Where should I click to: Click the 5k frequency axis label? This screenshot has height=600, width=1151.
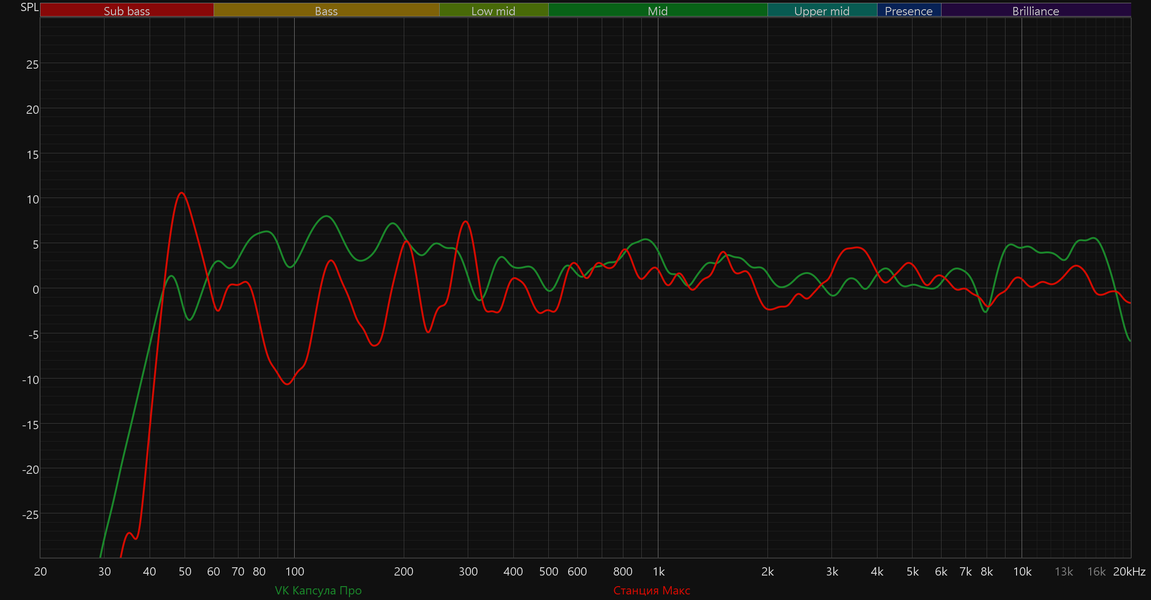coord(912,572)
